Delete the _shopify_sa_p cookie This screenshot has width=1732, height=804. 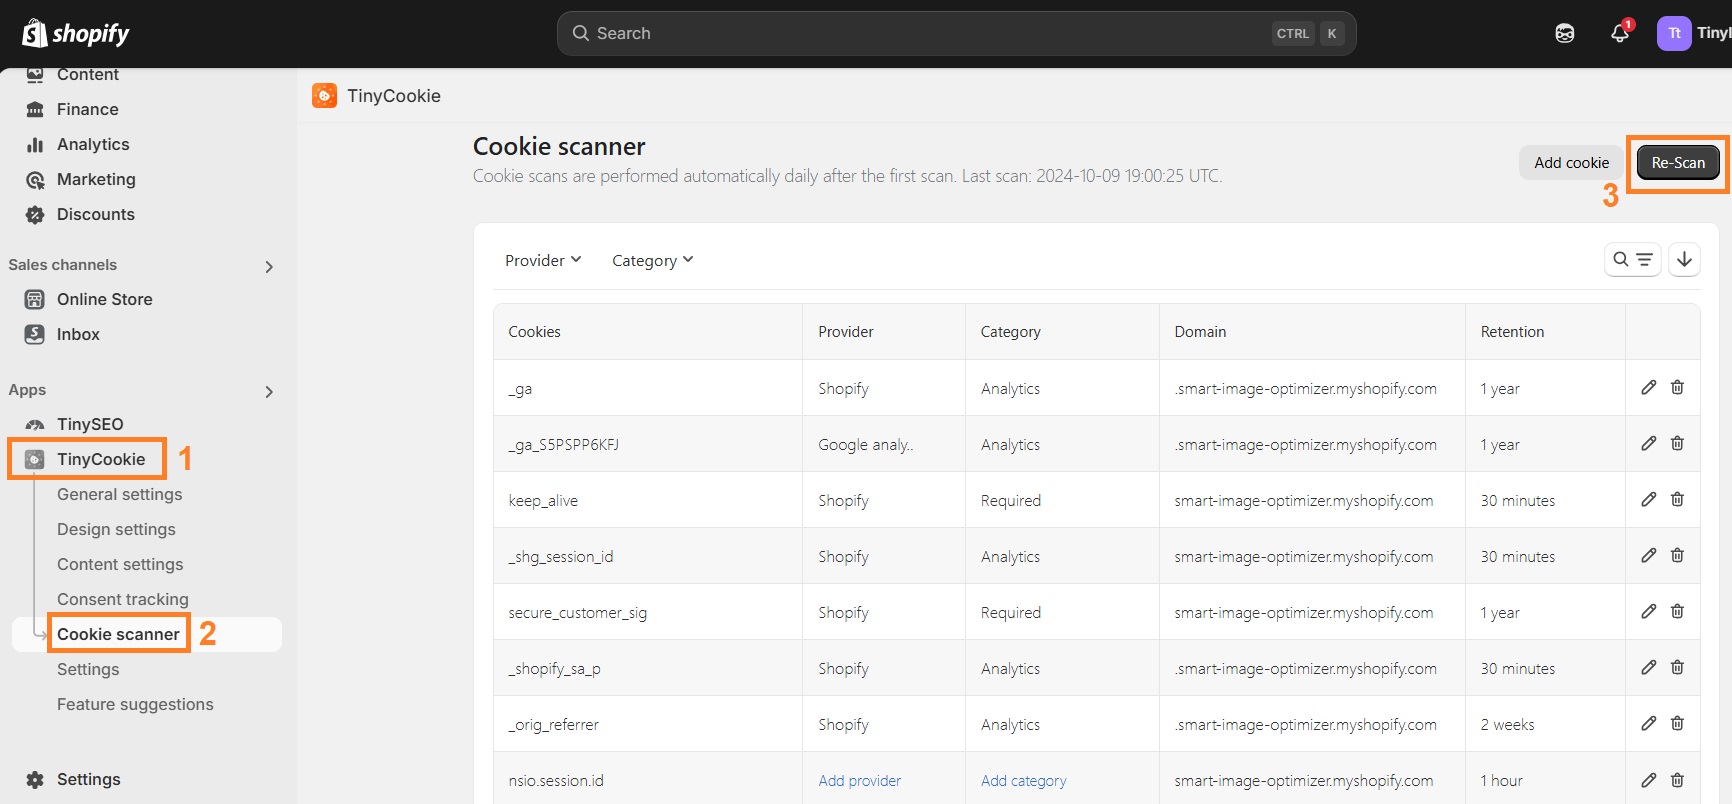[x=1677, y=667]
